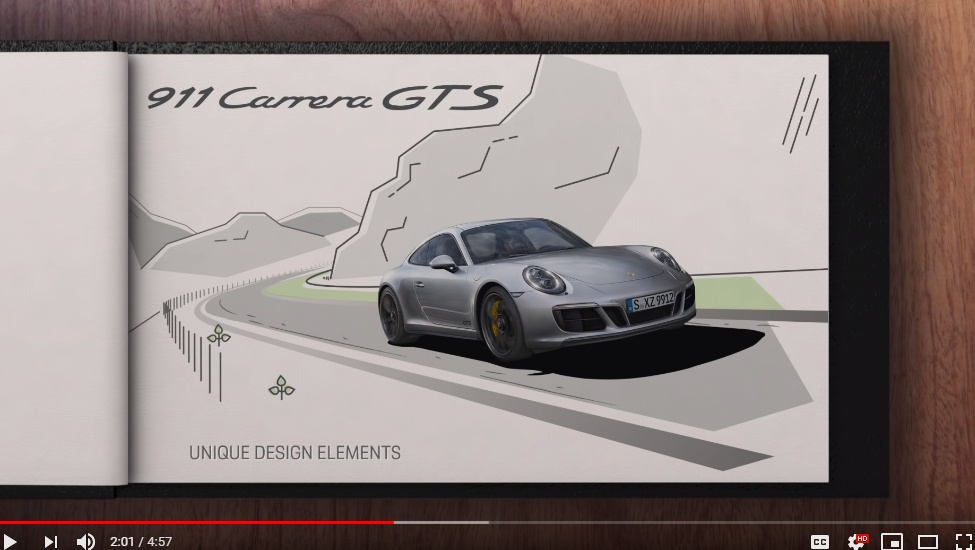Enter fullscreen mode
Viewport: 975px width, 550px height.
pyautogui.click(x=963, y=542)
